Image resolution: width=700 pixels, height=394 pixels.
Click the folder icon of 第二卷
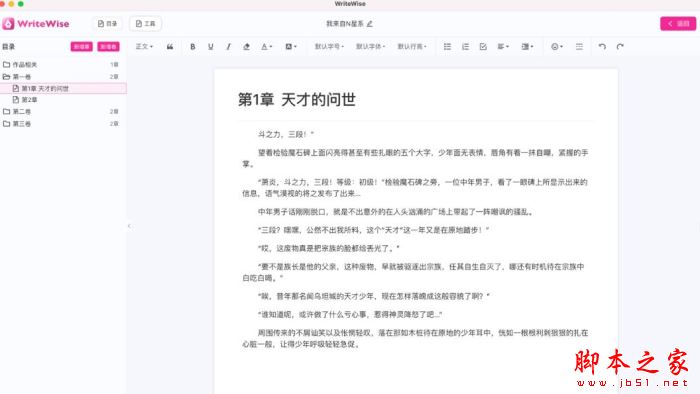point(6,112)
